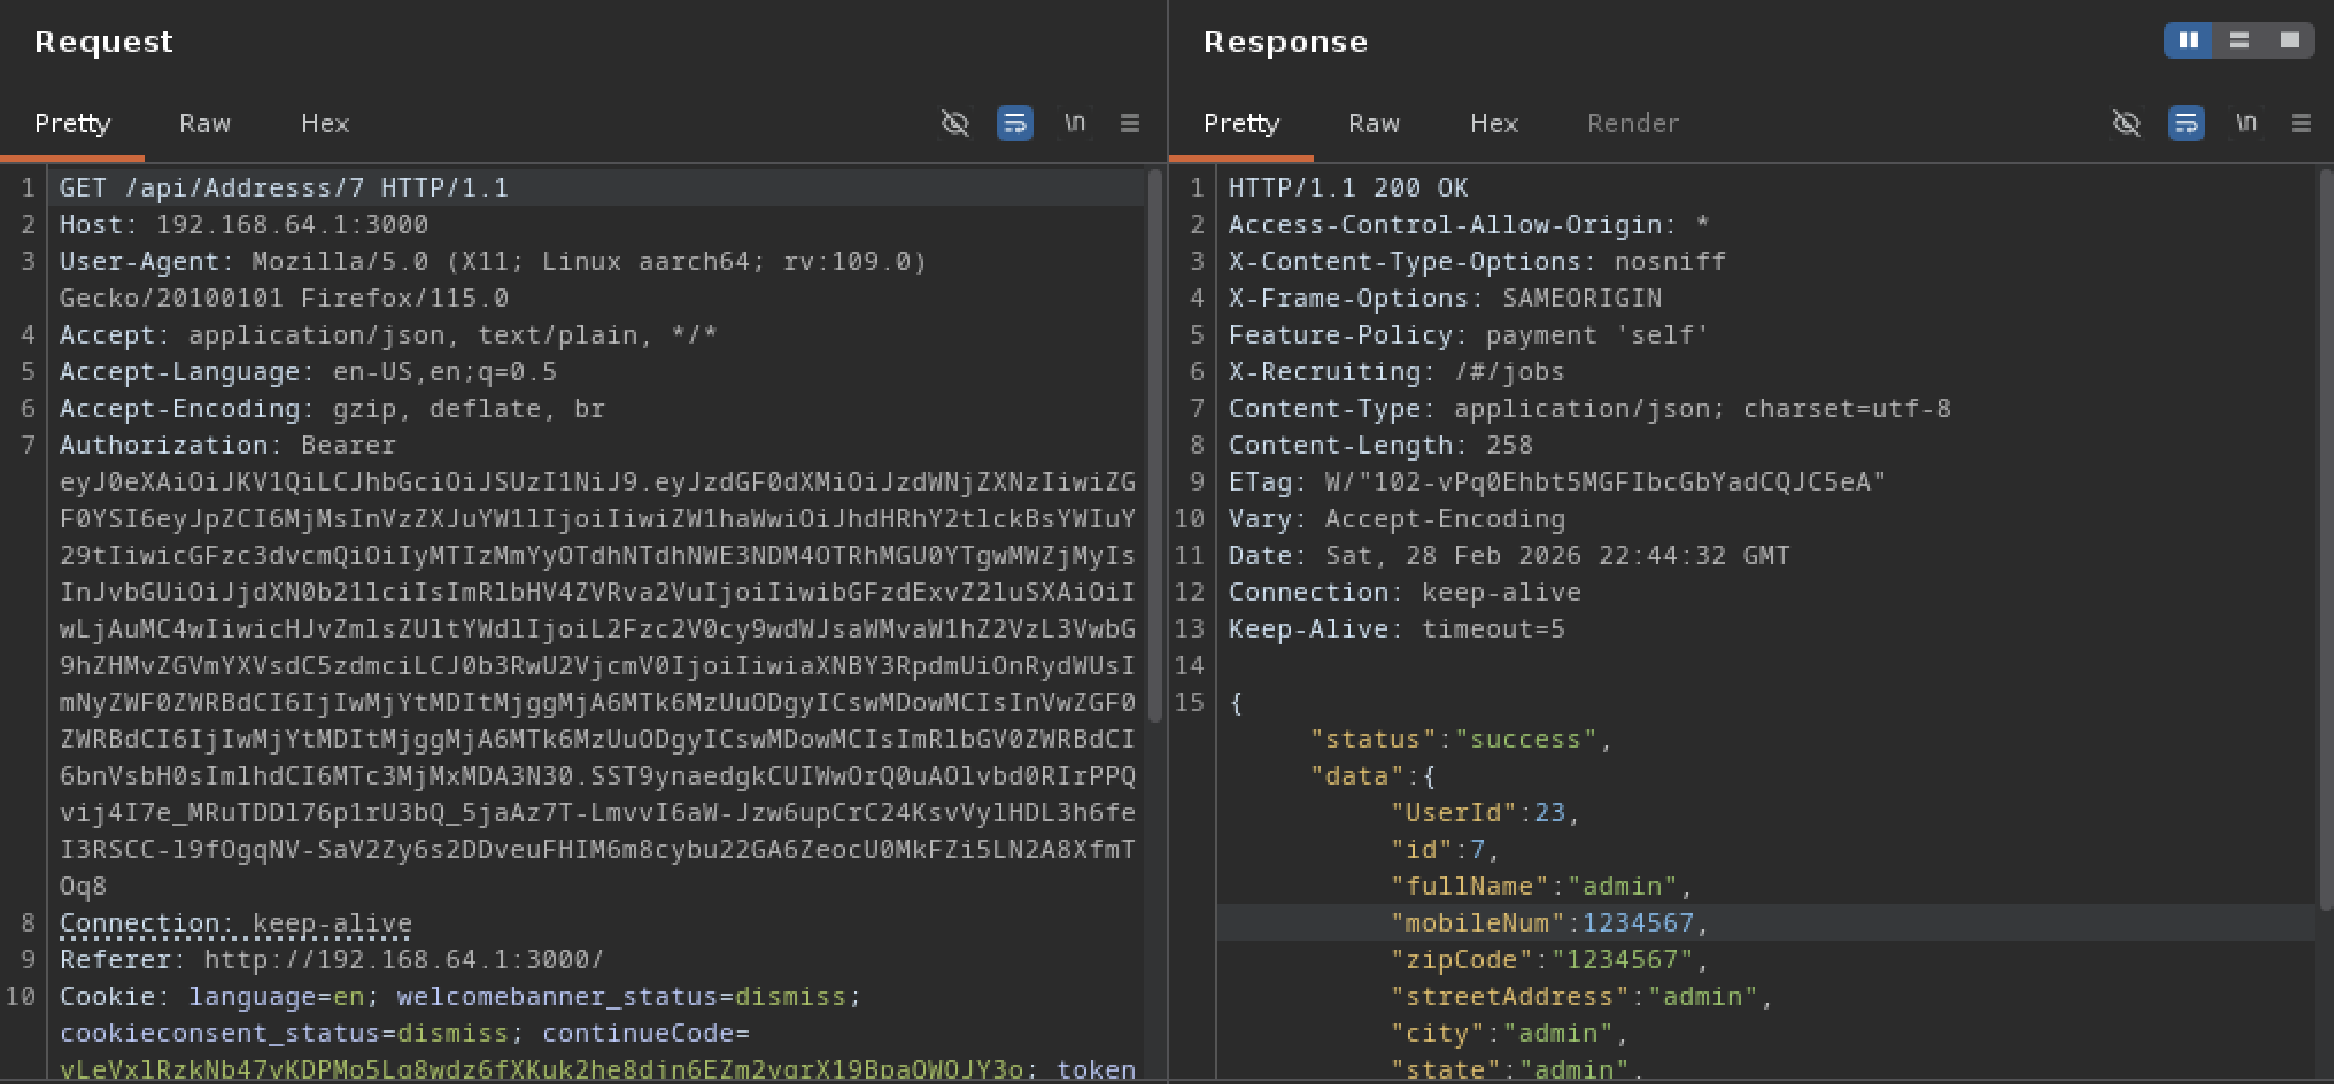Image resolution: width=2334 pixels, height=1084 pixels.
Task: Click the "UserId":23 JSON line
Action: (1485, 813)
